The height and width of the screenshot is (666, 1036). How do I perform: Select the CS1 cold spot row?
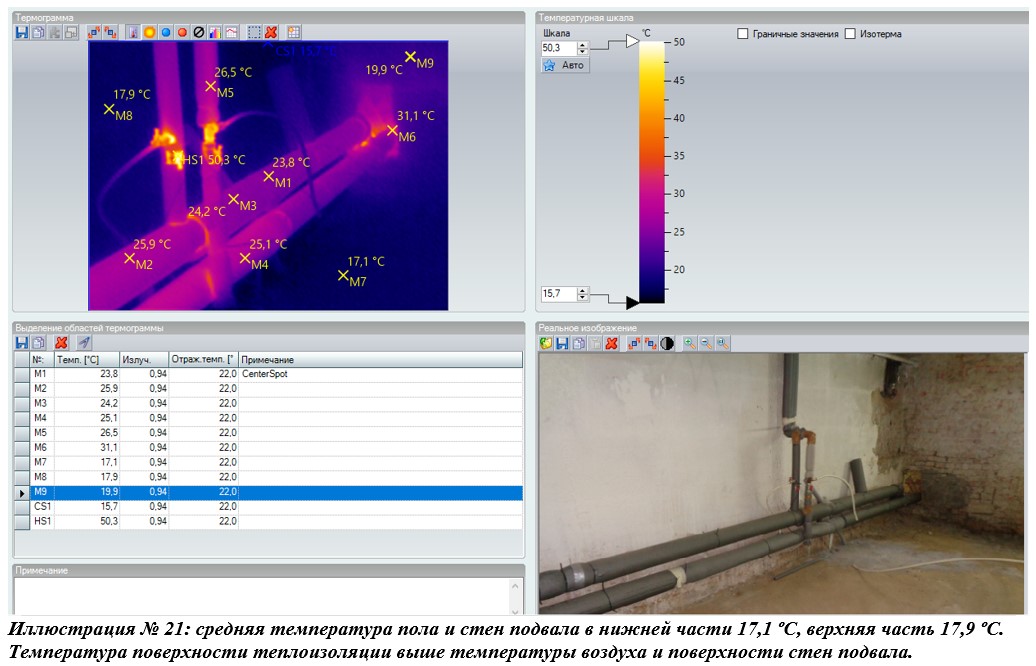point(268,507)
